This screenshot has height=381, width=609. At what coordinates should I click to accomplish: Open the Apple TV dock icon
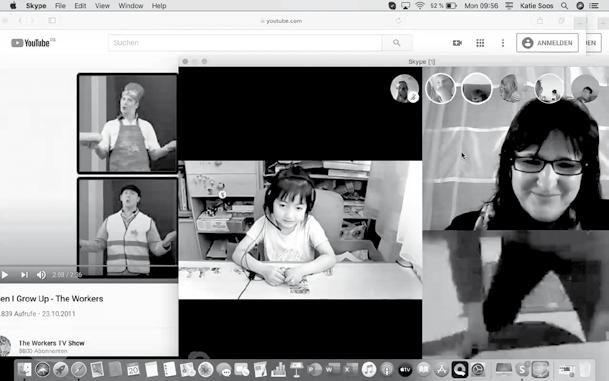pyautogui.click(x=405, y=369)
